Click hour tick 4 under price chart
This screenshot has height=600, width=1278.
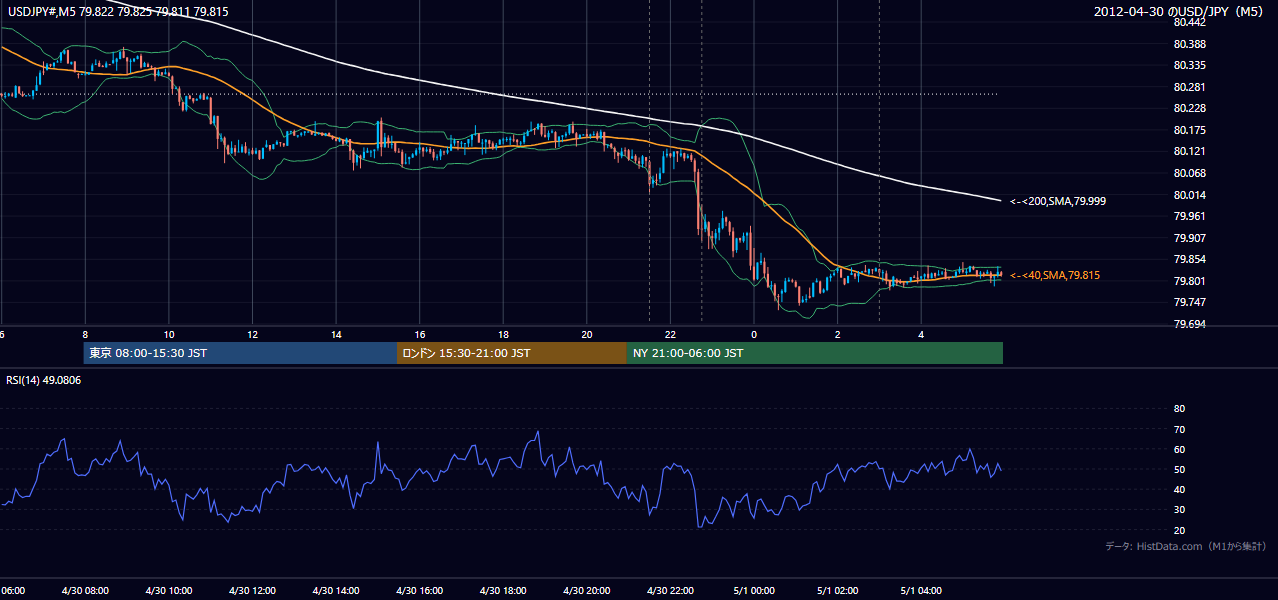click(921, 335)
